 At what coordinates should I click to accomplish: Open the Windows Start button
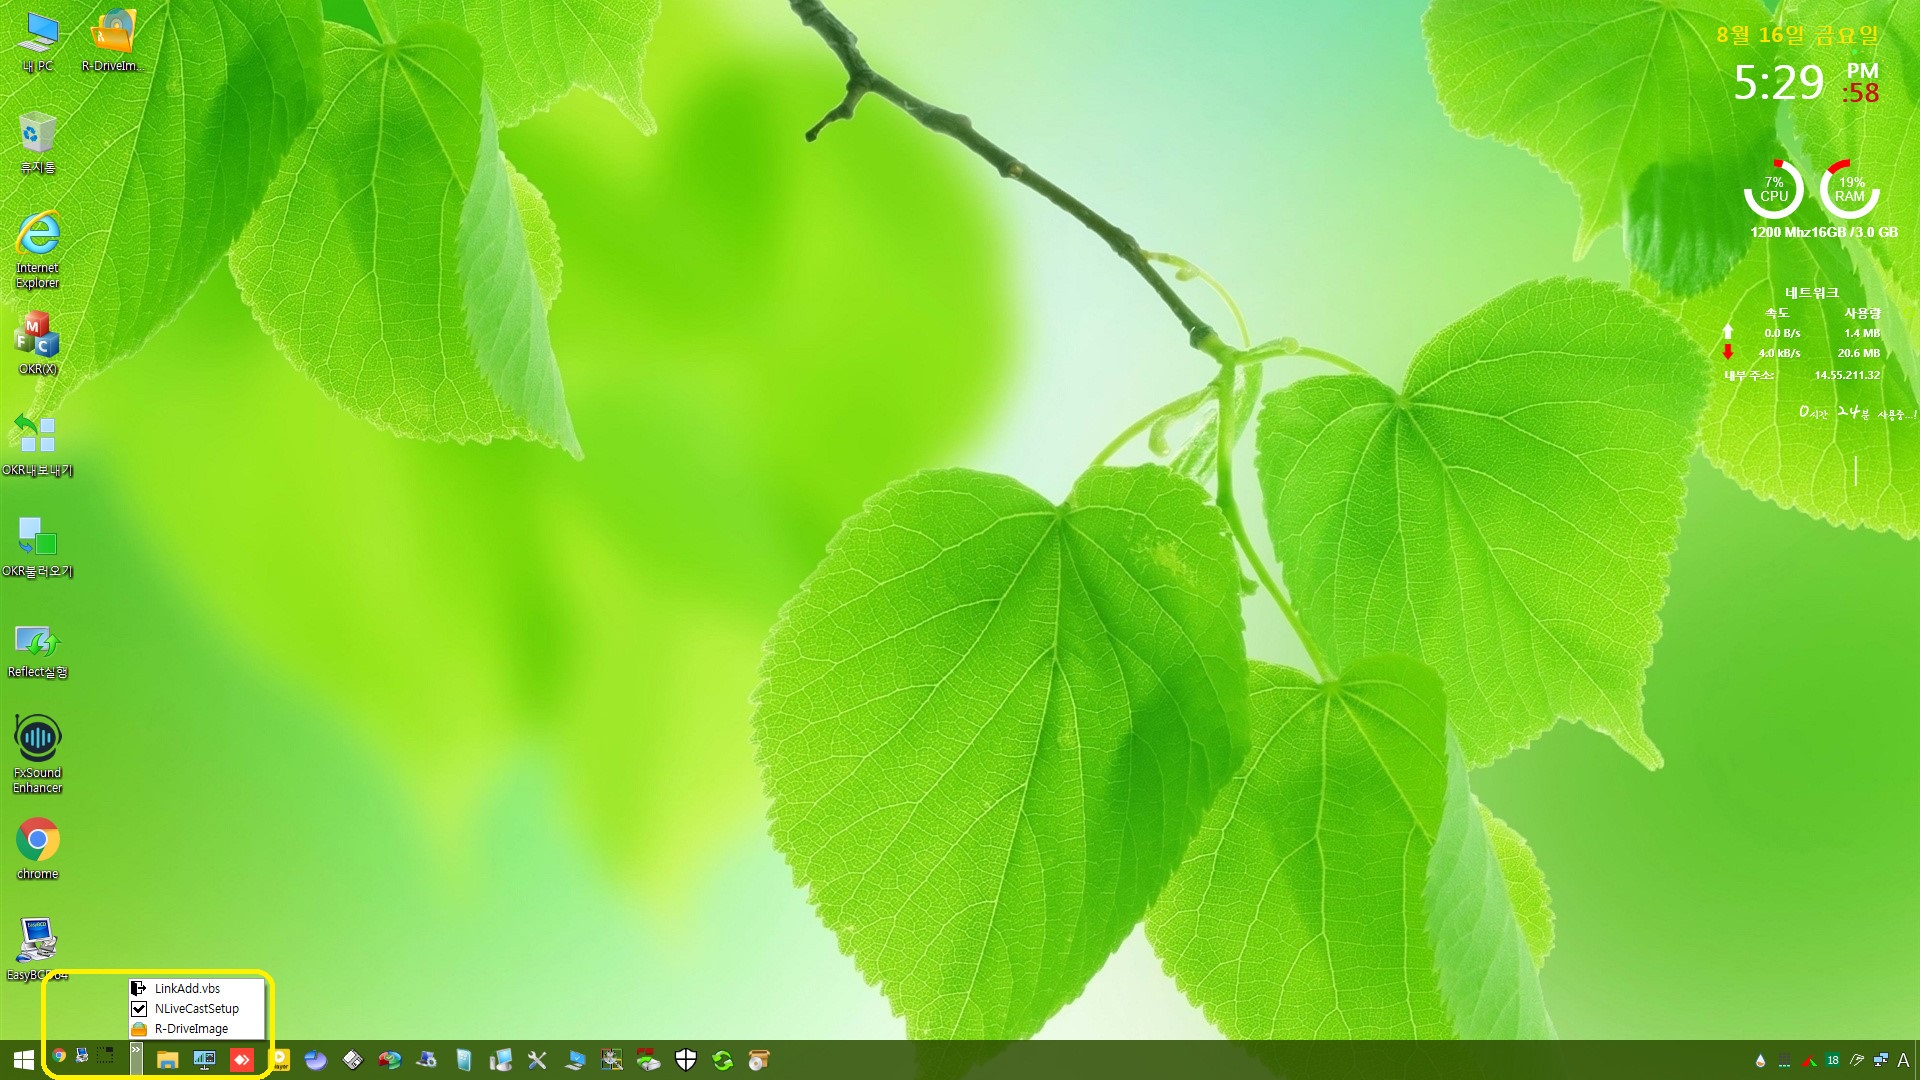pos(24,1060)
